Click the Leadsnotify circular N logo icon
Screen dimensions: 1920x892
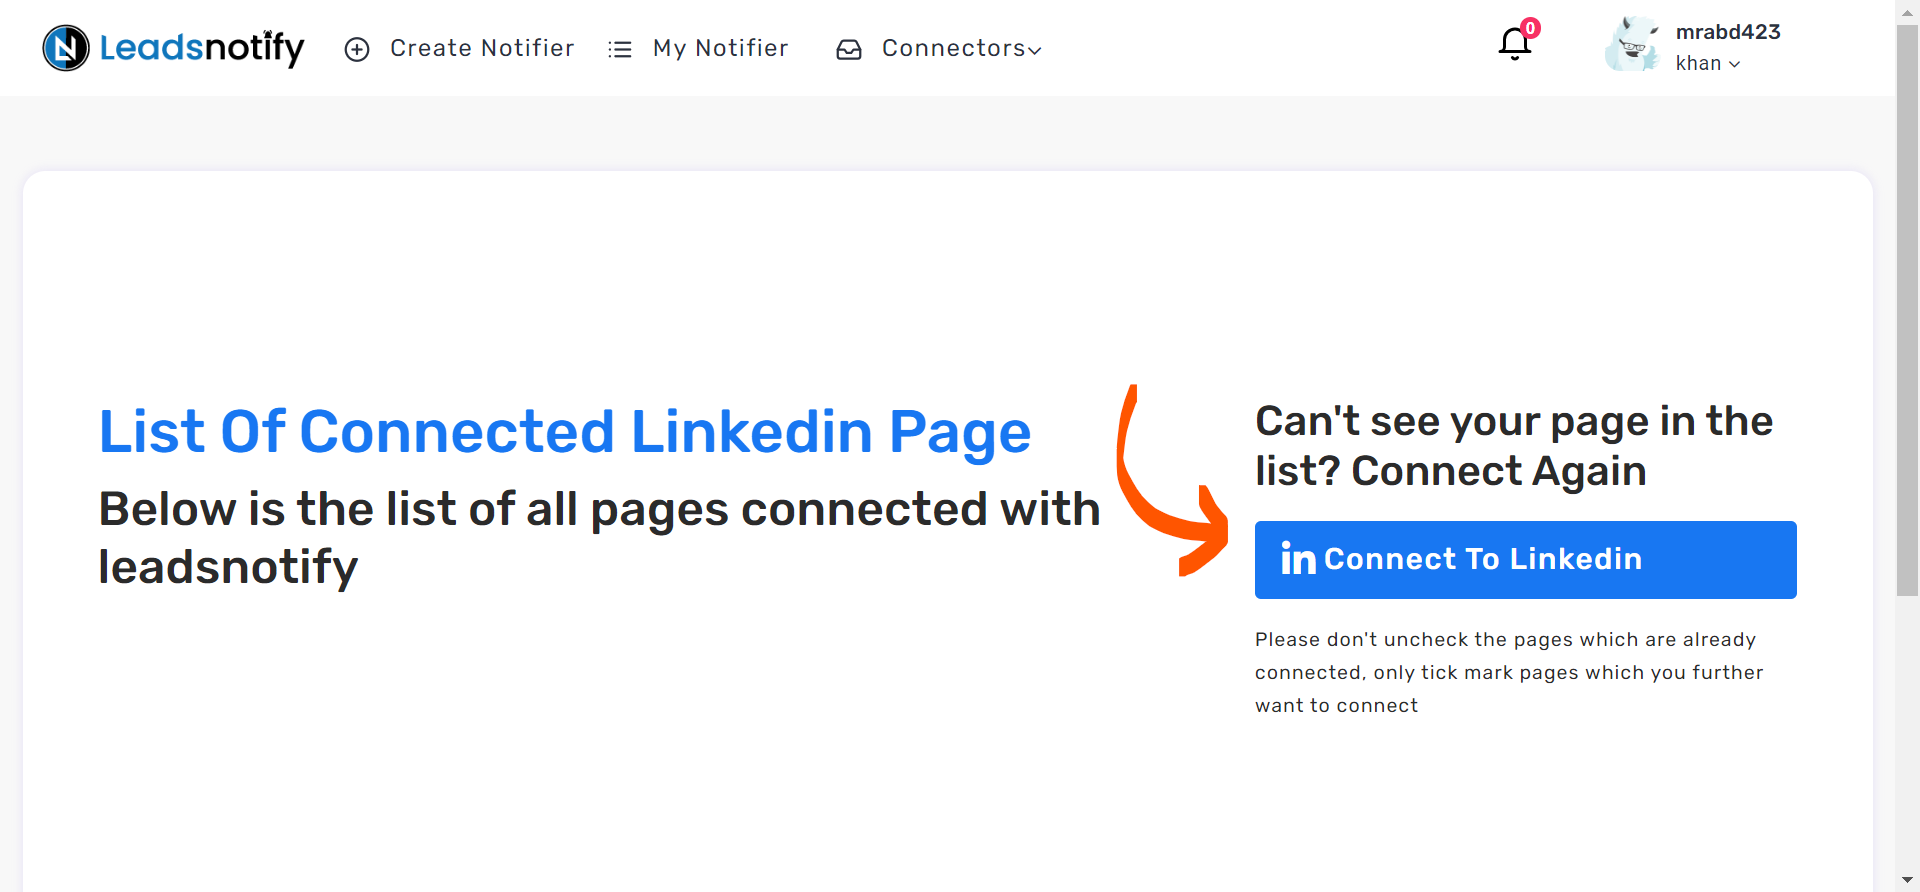pos(66,48)
